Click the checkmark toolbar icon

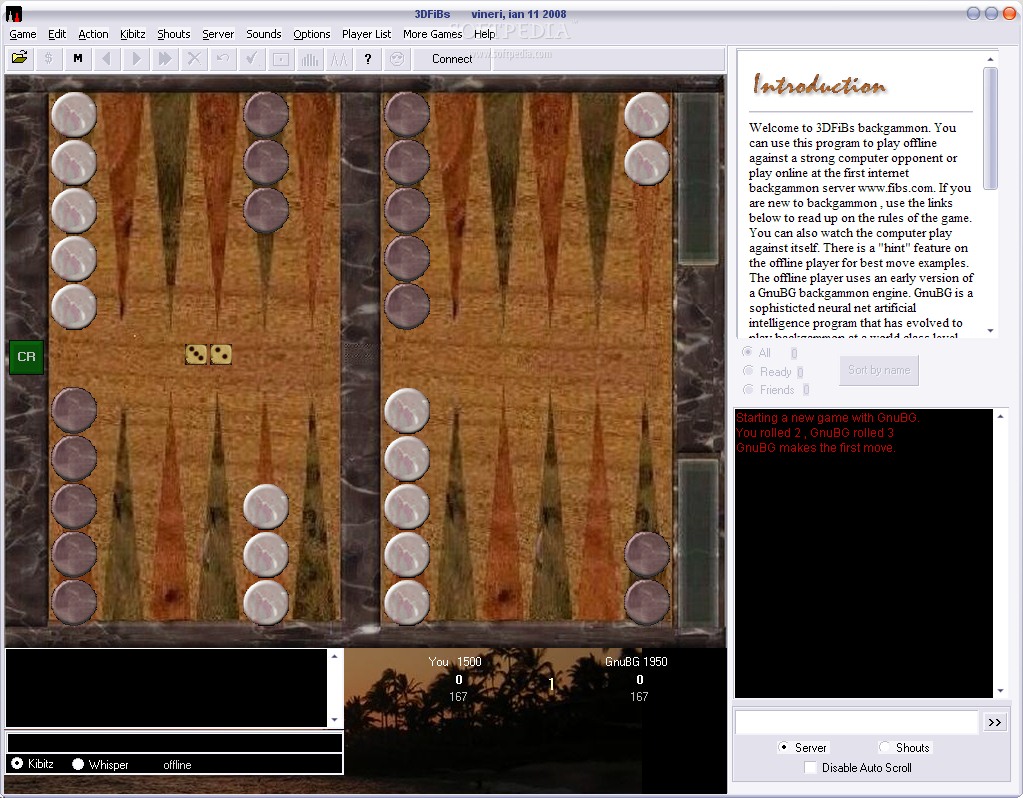tap(251, 59)
